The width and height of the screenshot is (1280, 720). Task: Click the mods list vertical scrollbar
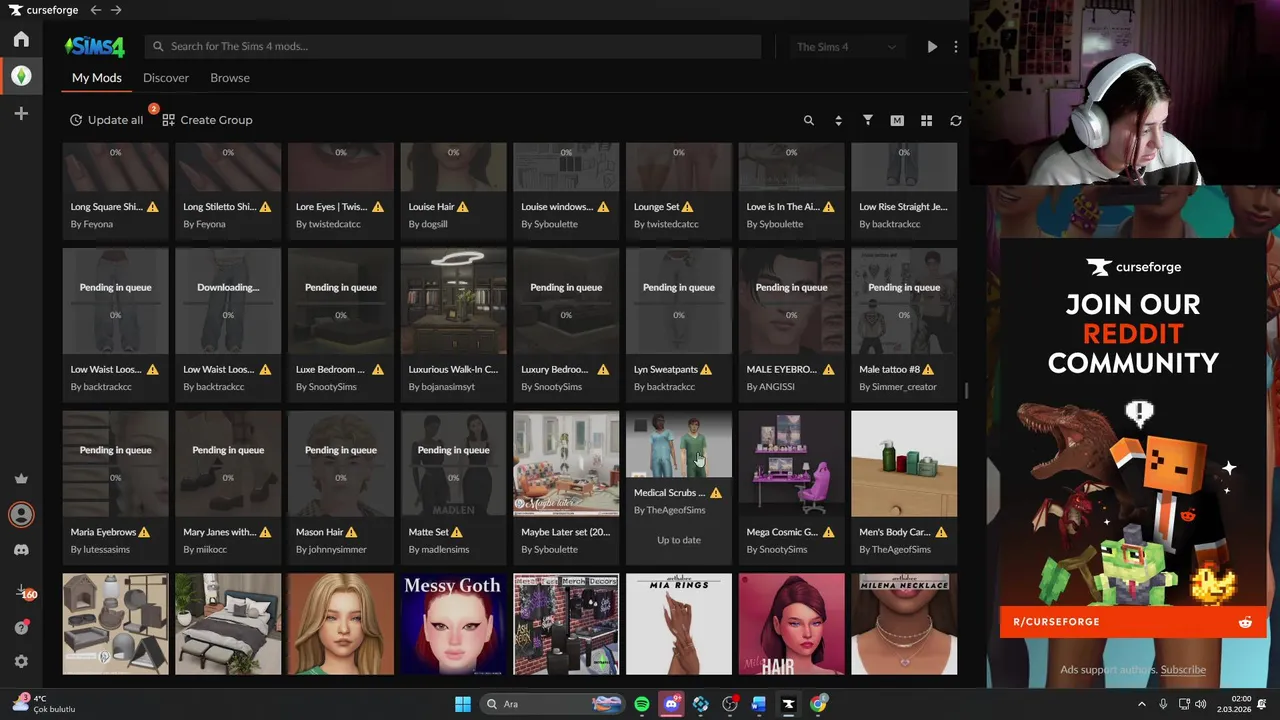click(965, 390)
